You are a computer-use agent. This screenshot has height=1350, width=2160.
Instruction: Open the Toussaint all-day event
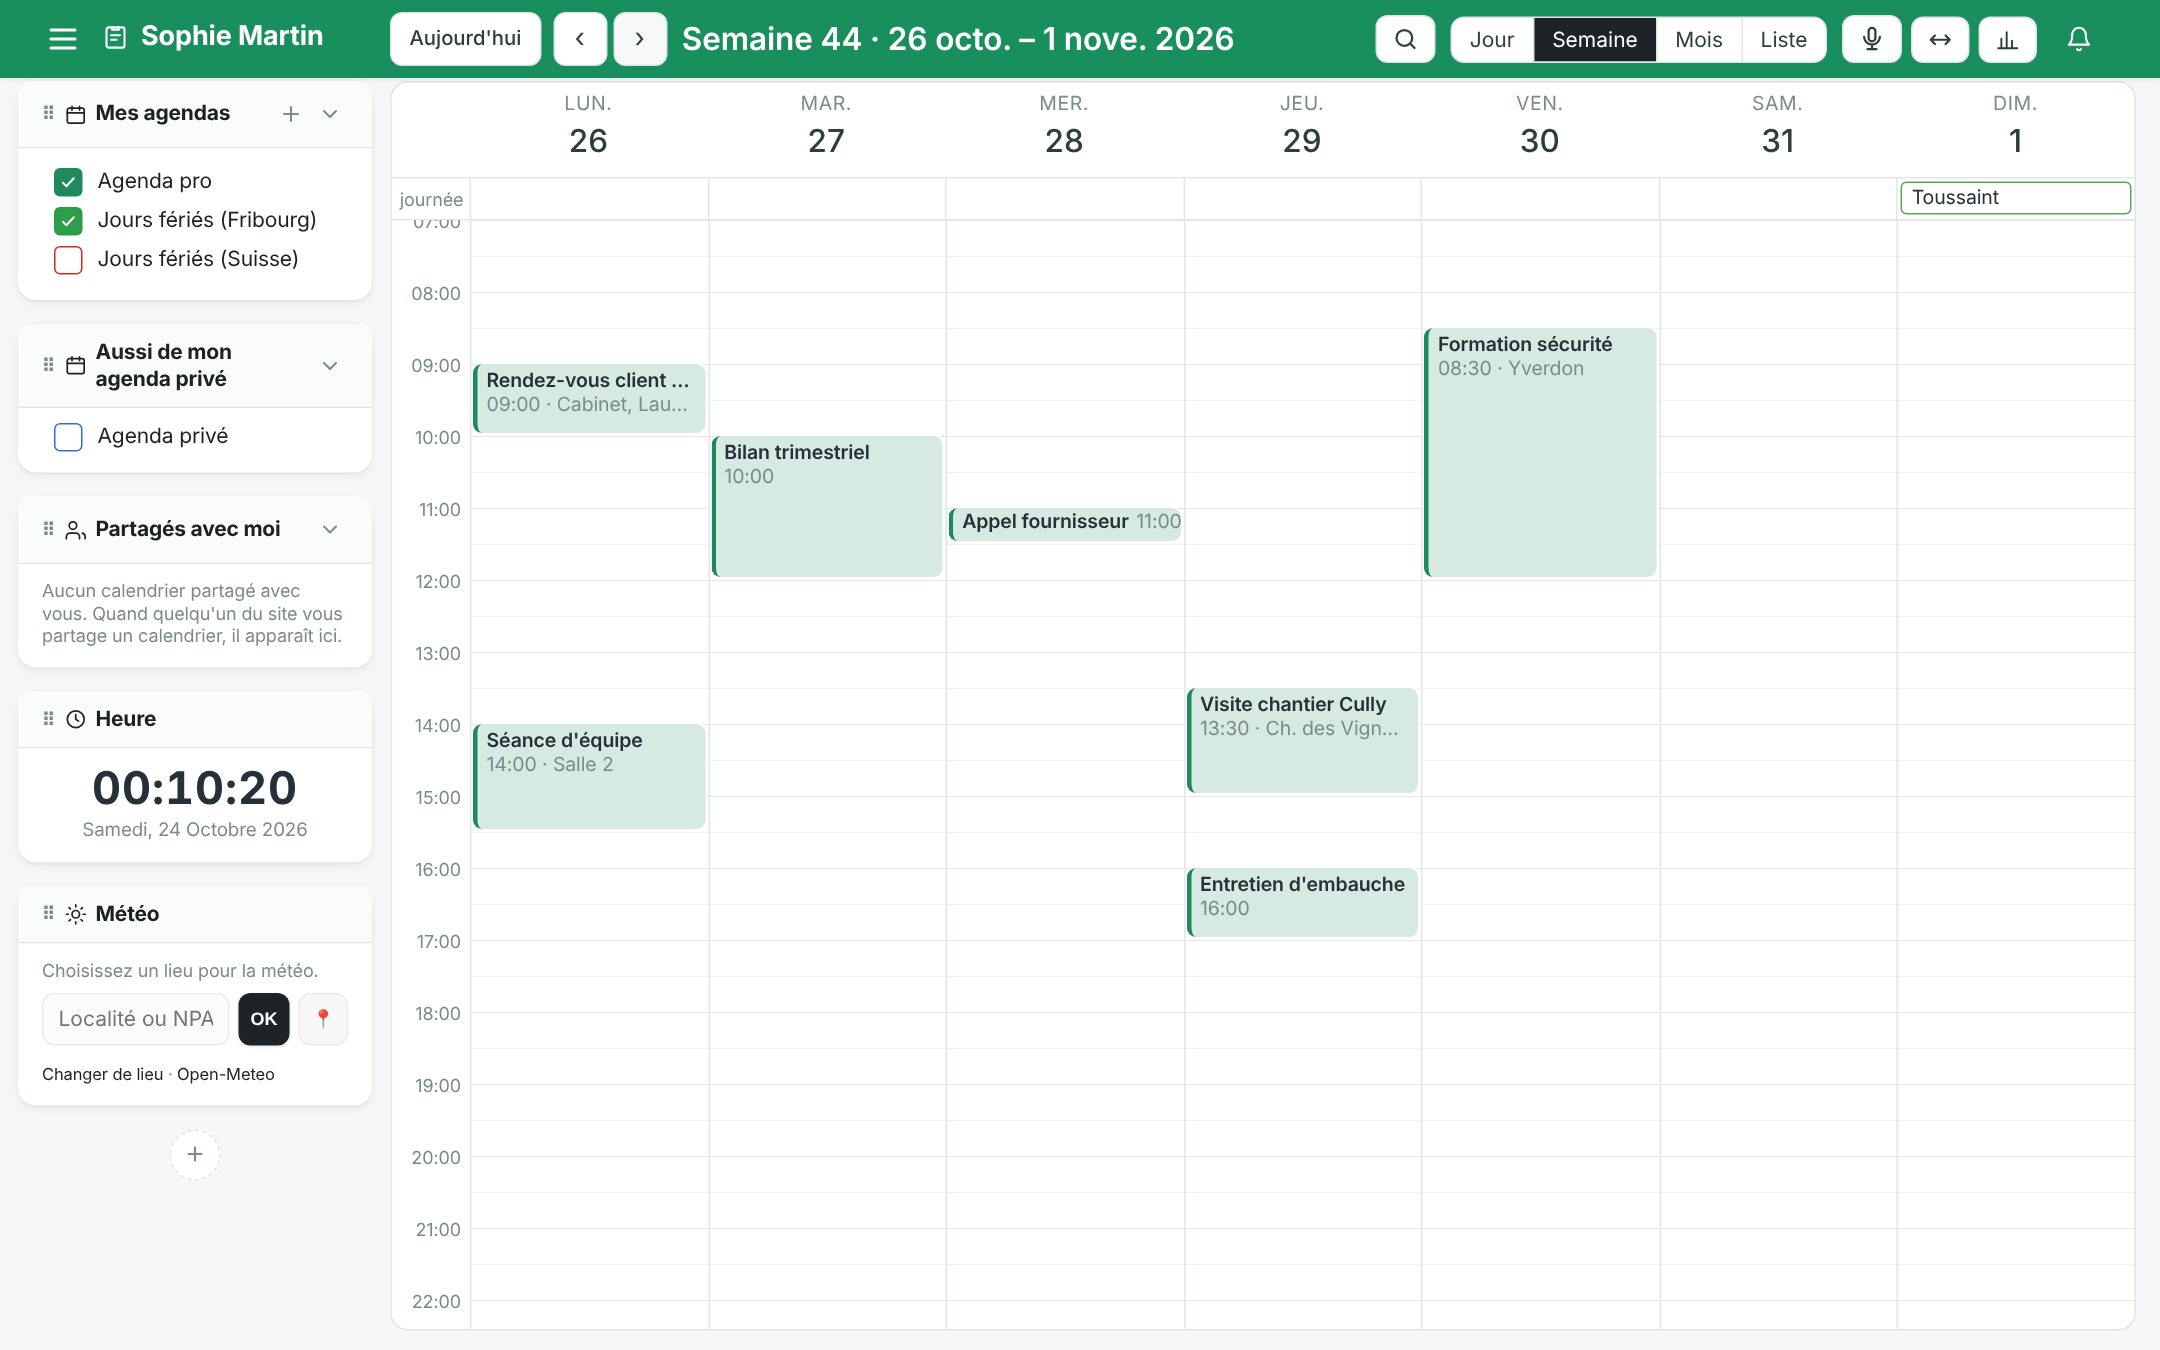[x=2015, y=198]
